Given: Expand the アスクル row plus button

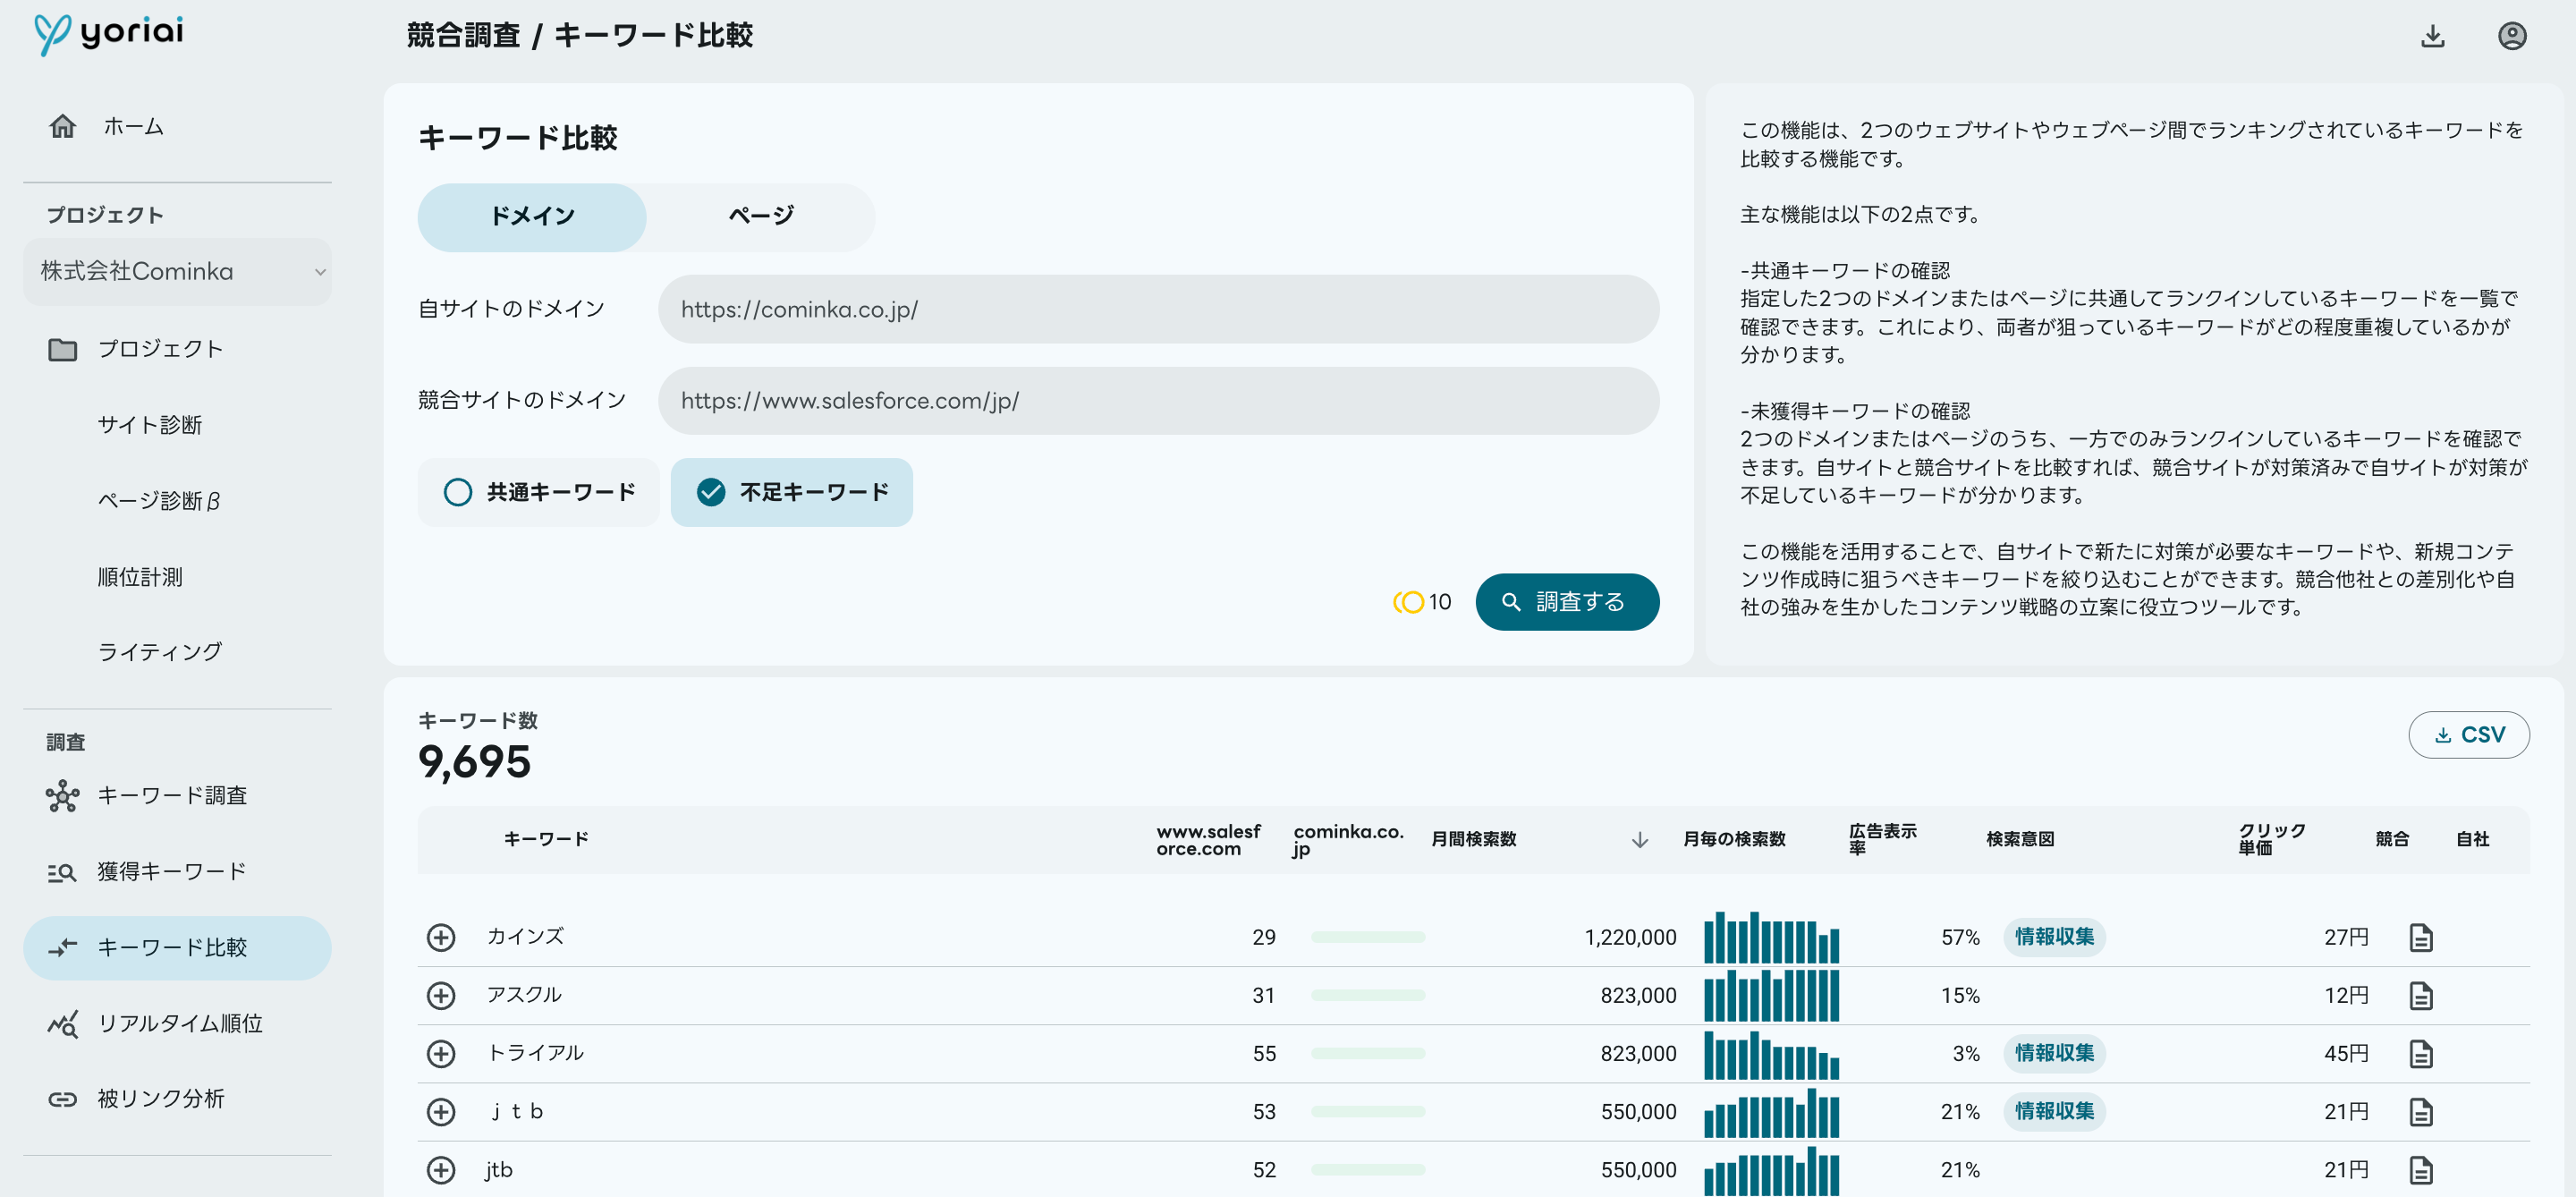Looking at the screenshot, I should click(441, 995).
